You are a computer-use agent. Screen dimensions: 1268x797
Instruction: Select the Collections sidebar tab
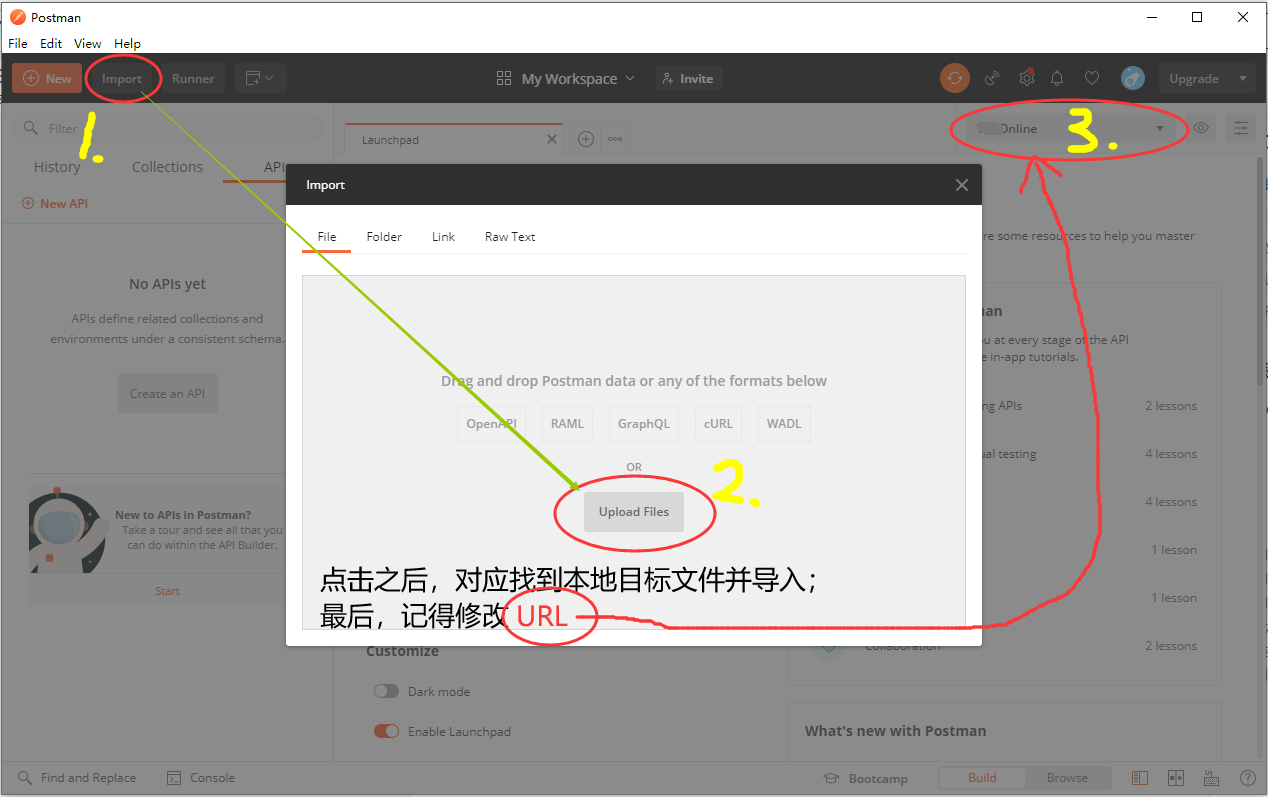coord(166,167)
